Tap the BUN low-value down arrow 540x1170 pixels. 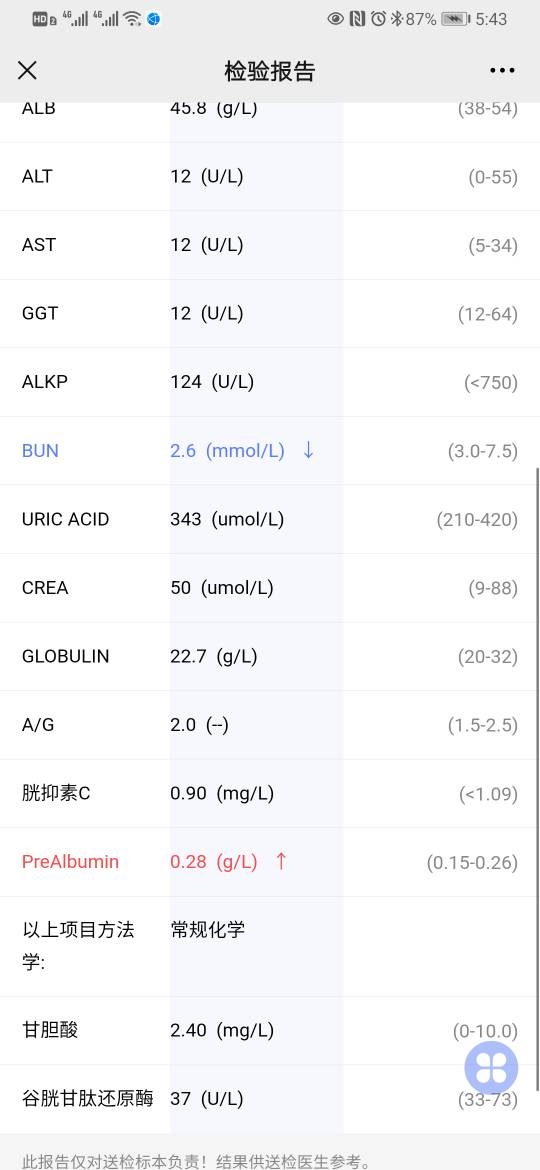tap(308, 451)
